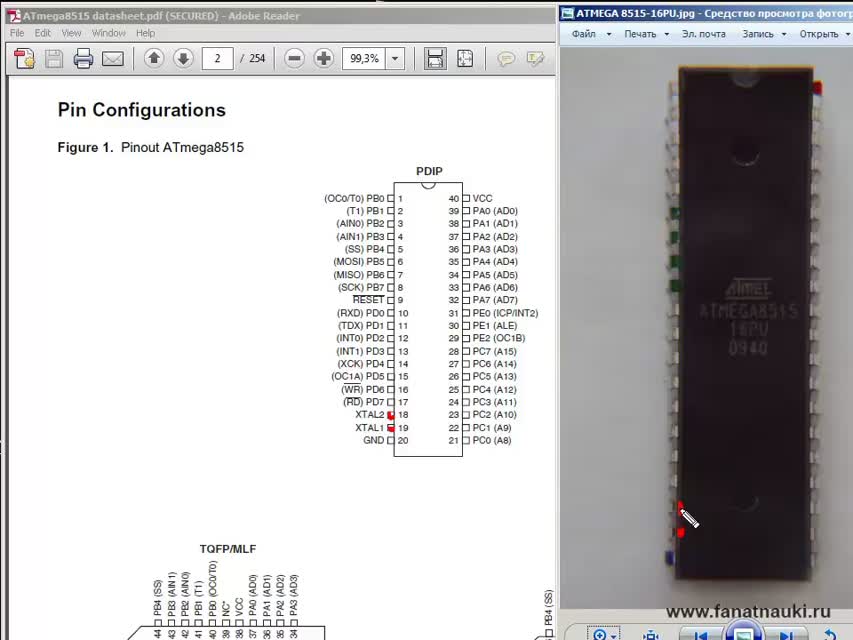853x640 pixels.
Task: Click the Create PDF icon in Adobe Reader
Action: (x=24, y=58)
